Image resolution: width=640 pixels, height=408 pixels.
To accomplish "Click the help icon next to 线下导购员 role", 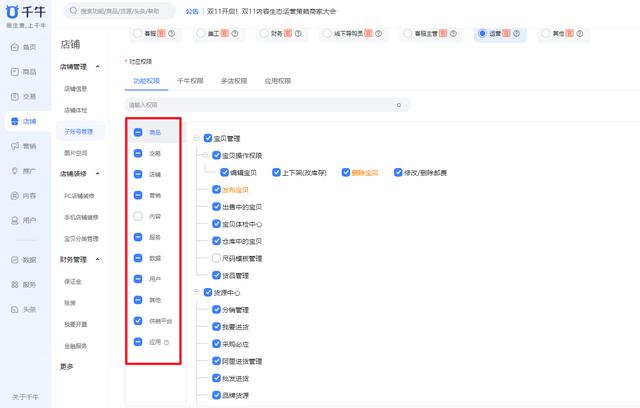I will tap(378, 33).
